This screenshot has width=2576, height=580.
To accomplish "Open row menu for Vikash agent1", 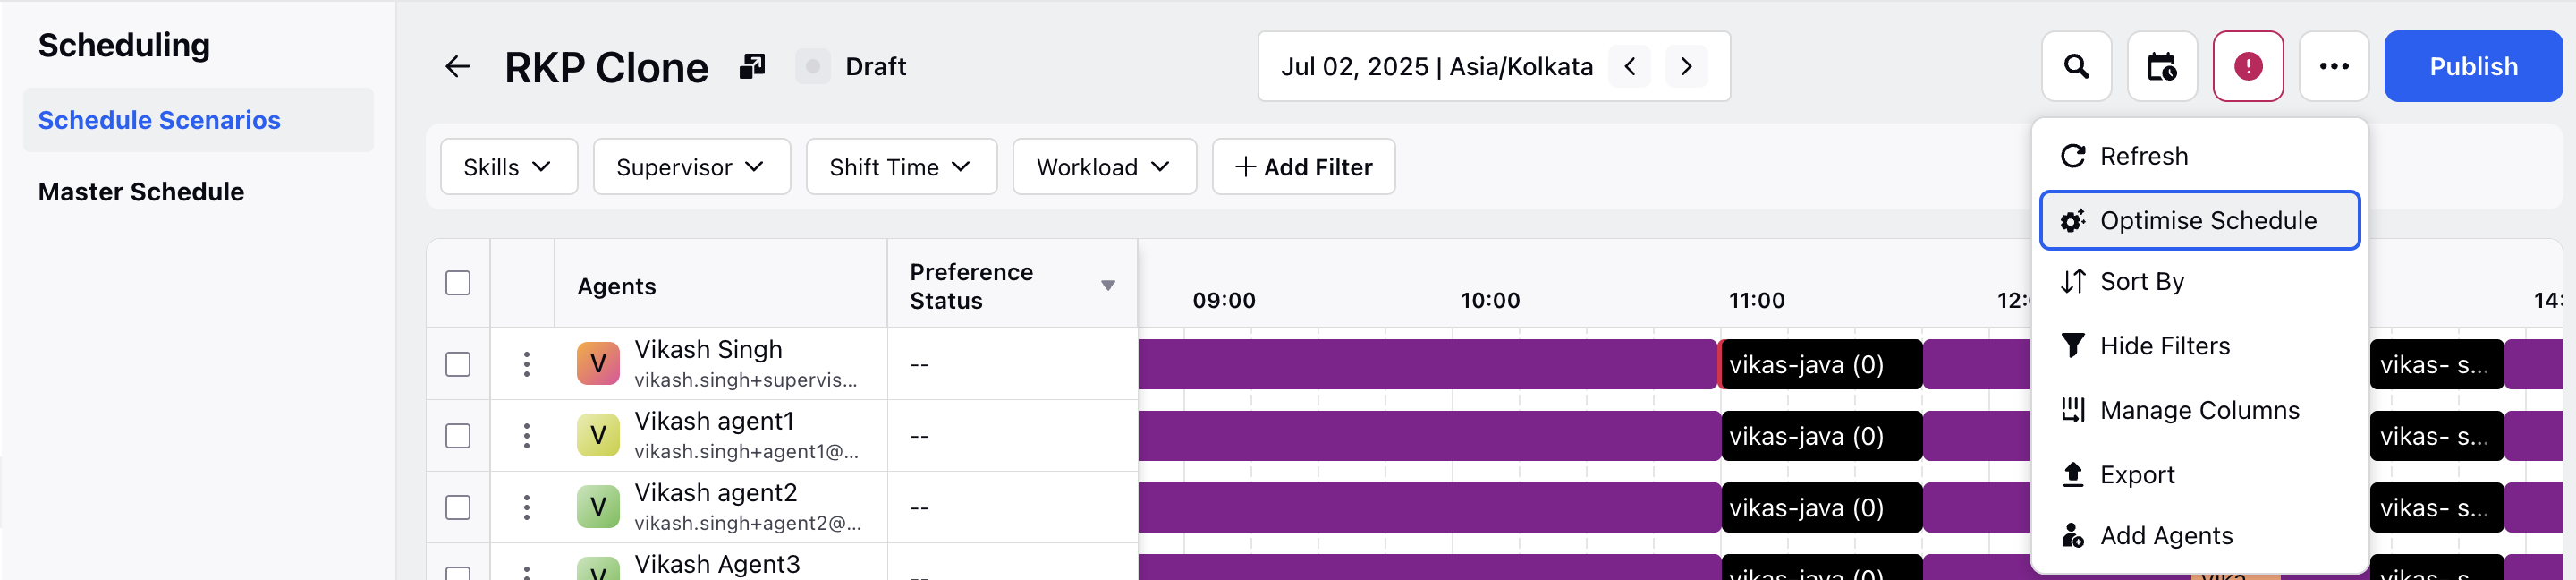I will pos(526,436).
